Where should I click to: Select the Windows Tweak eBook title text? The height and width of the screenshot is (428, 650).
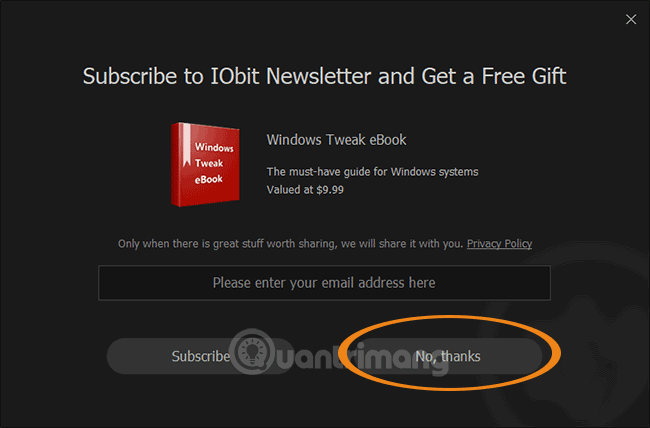click(336, 140)
